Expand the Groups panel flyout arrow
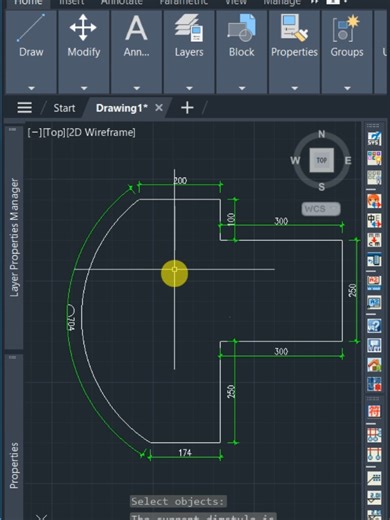 [x=347, y=88]
